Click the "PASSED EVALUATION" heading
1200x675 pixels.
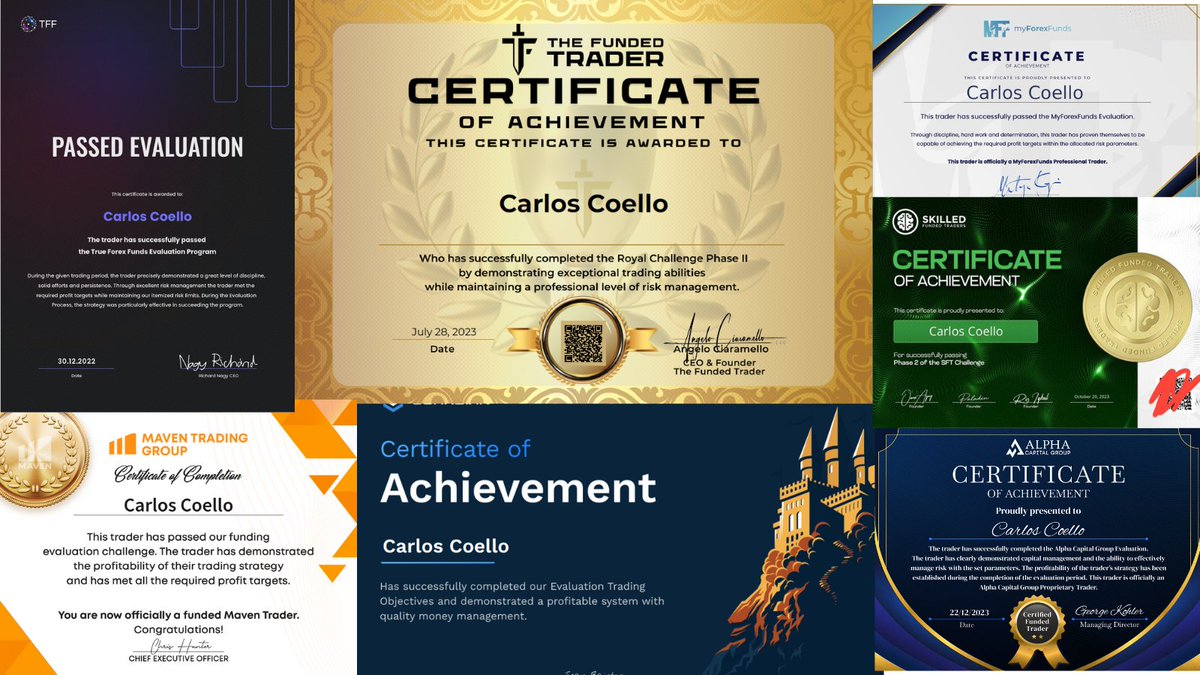(x=147, y=147)
